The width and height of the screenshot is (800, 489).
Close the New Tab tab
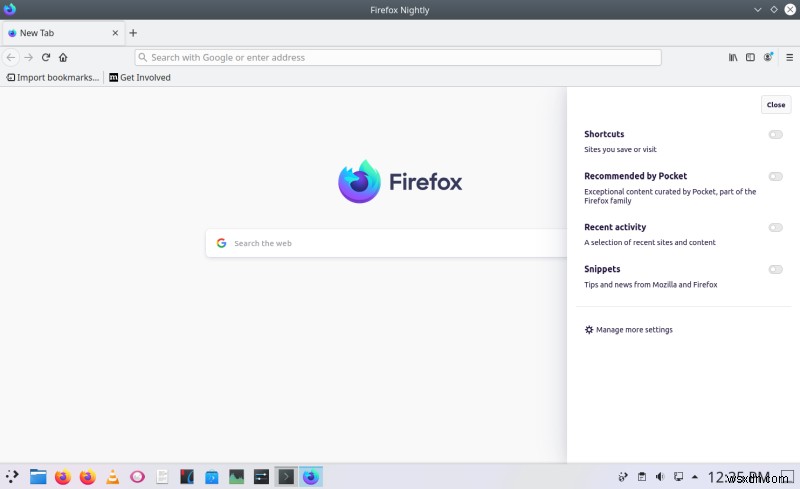[115, 33]
